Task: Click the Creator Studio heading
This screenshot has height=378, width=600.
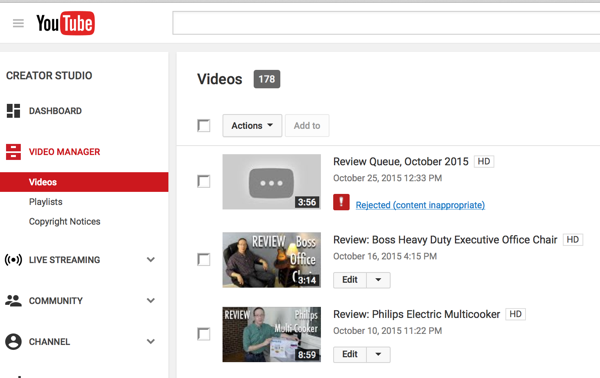Action: 49,75
